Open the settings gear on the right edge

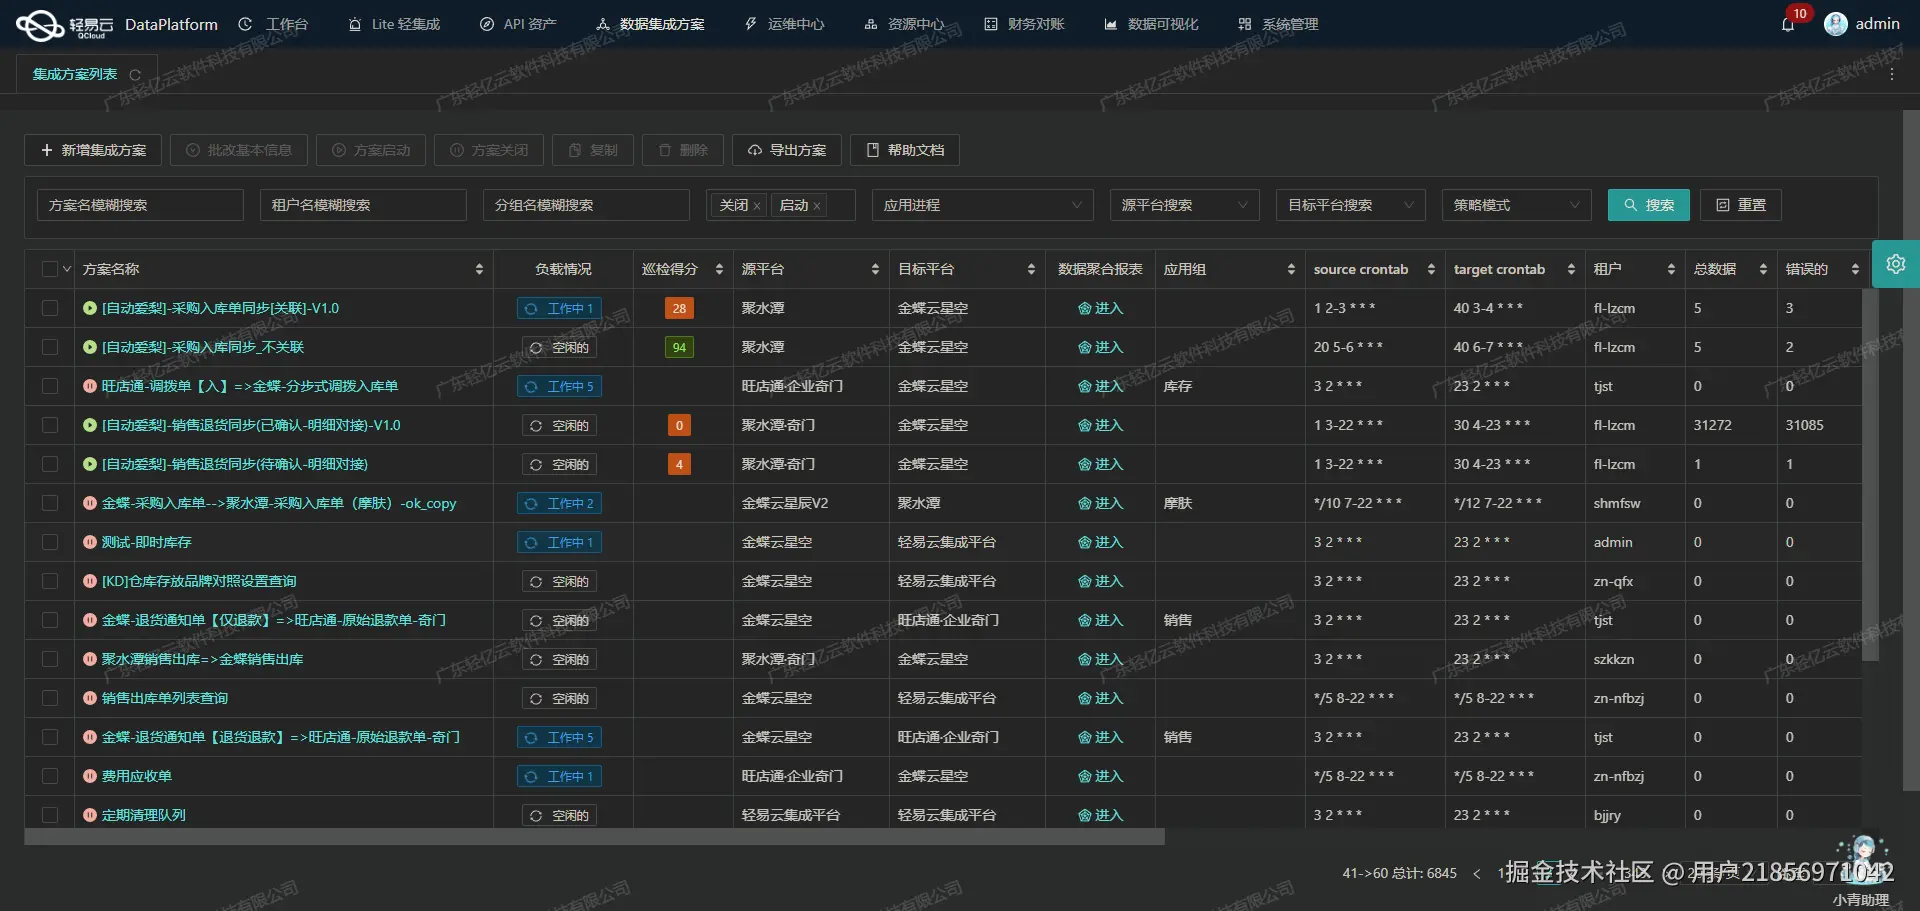(1896, 264)
